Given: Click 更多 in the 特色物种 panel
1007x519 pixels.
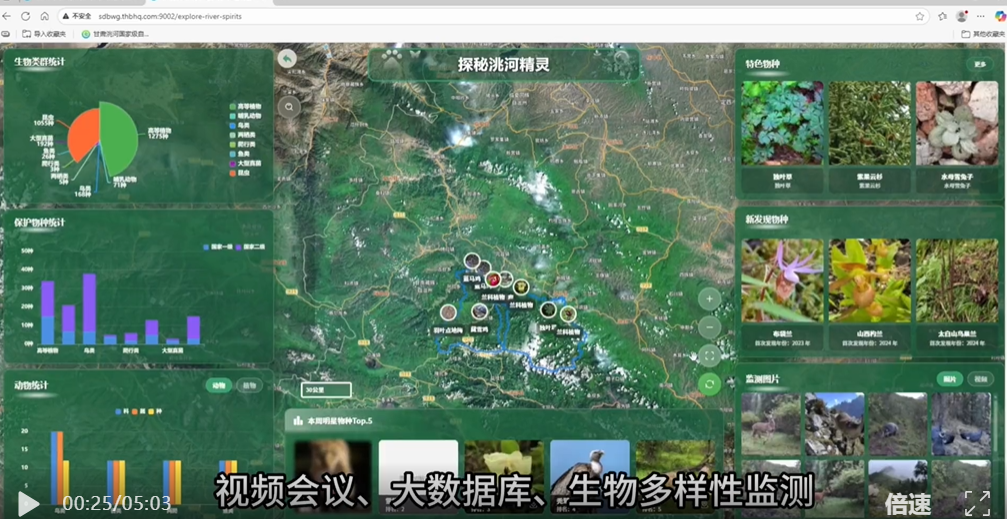Looking at the screenshot, I should coord(980,65).
